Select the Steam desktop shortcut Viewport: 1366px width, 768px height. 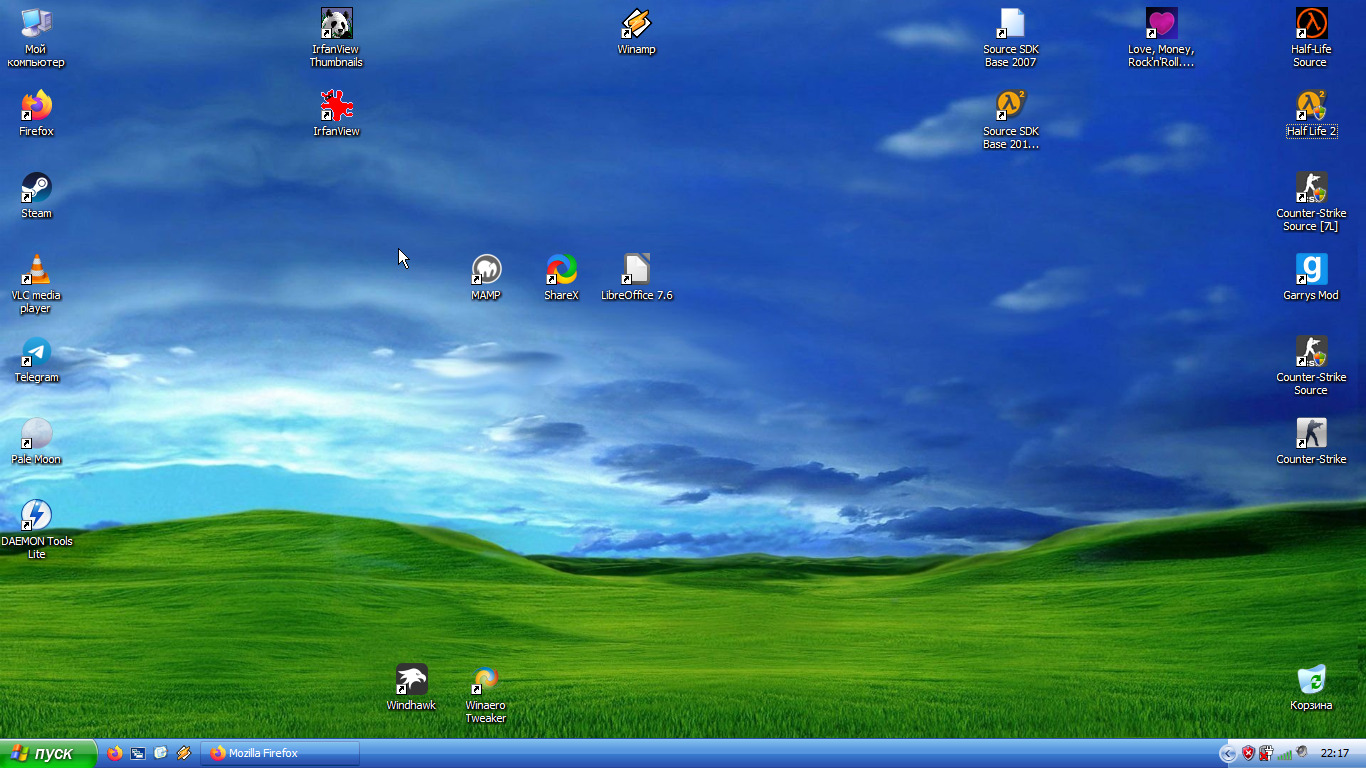click(36, 188)
